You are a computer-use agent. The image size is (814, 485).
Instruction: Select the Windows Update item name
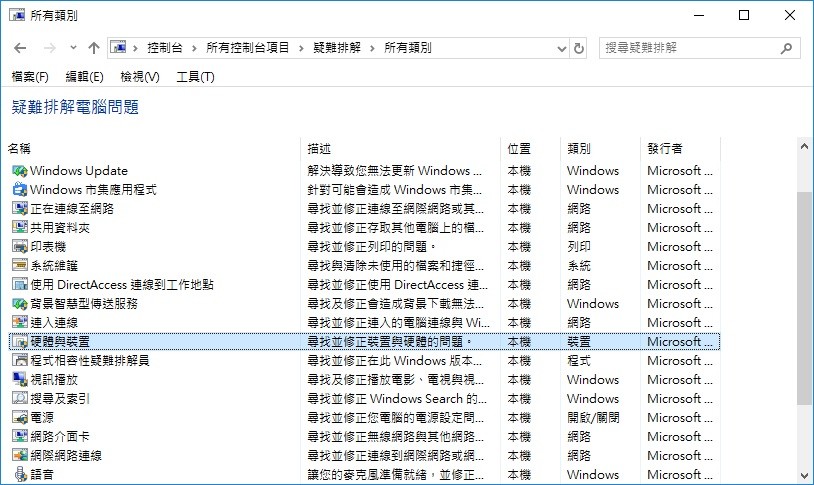(x=79, y=171)
